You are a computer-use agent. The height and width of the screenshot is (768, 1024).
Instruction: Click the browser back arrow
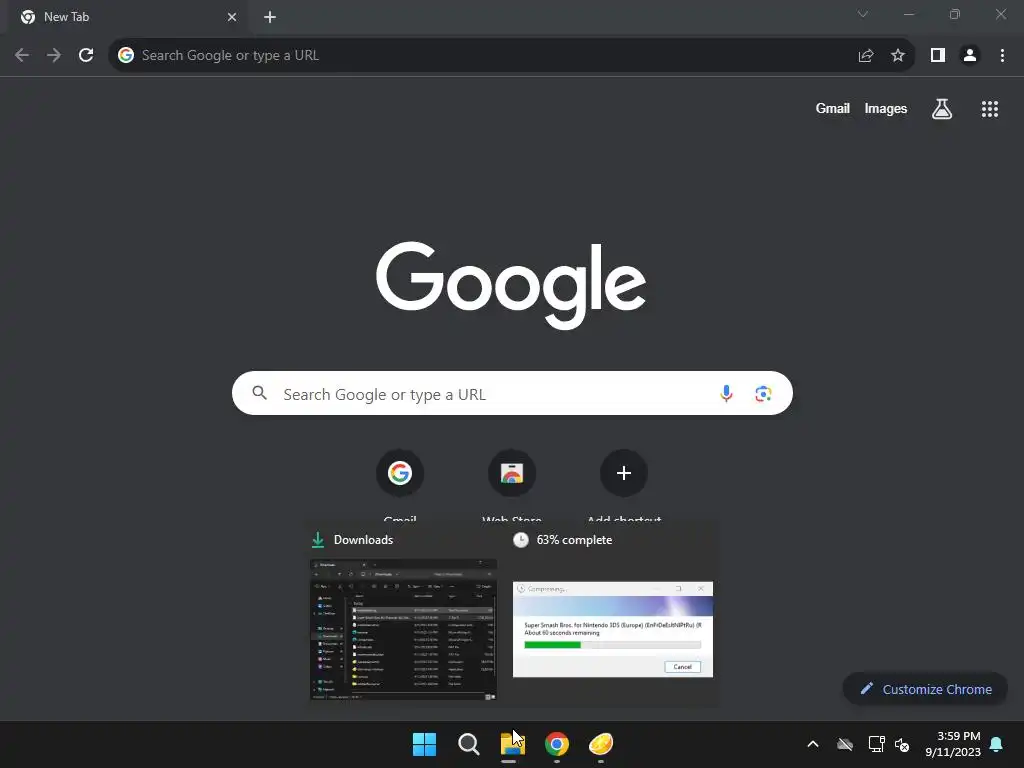tap(22, 56)
